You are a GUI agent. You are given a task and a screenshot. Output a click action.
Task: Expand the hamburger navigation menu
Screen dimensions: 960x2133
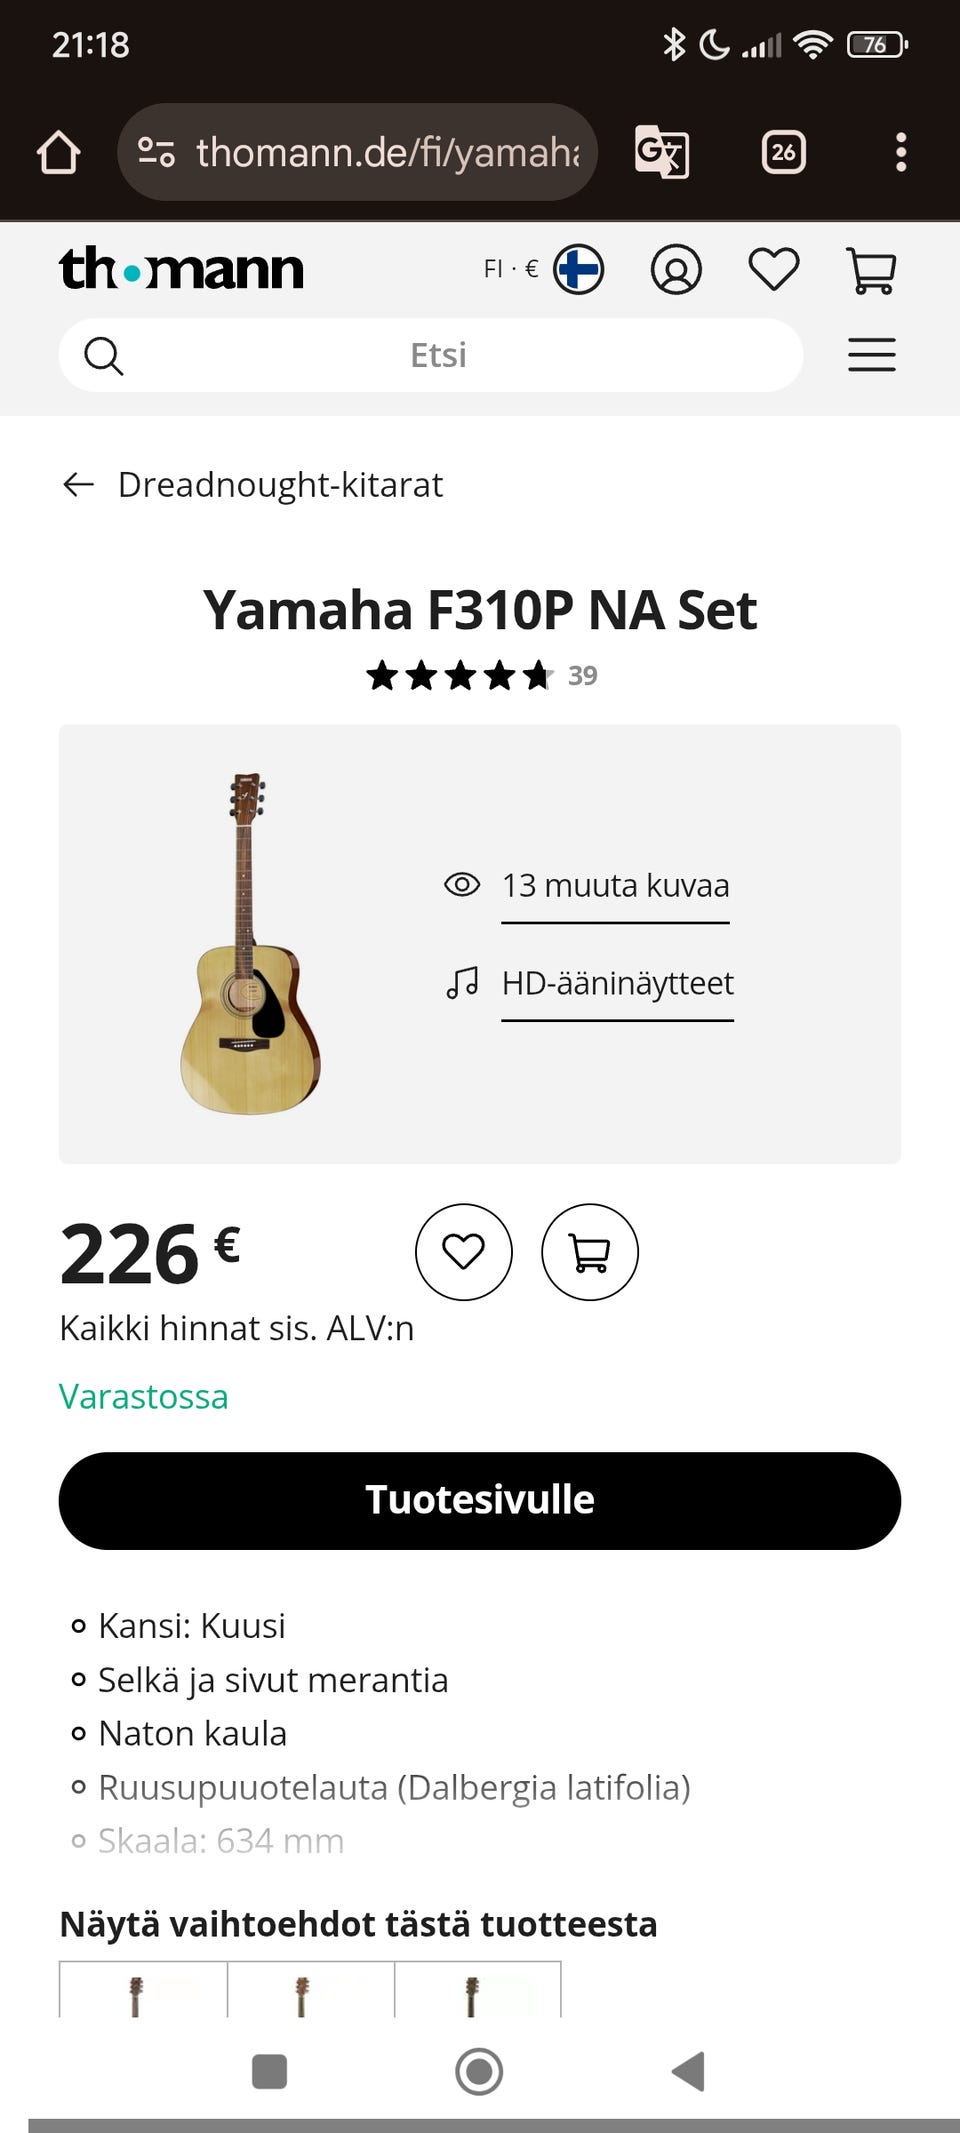[871, 355]
